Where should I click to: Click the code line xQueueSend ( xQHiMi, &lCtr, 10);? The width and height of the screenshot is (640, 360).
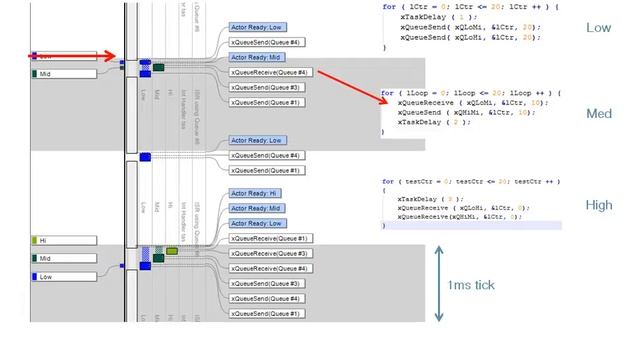467,113
